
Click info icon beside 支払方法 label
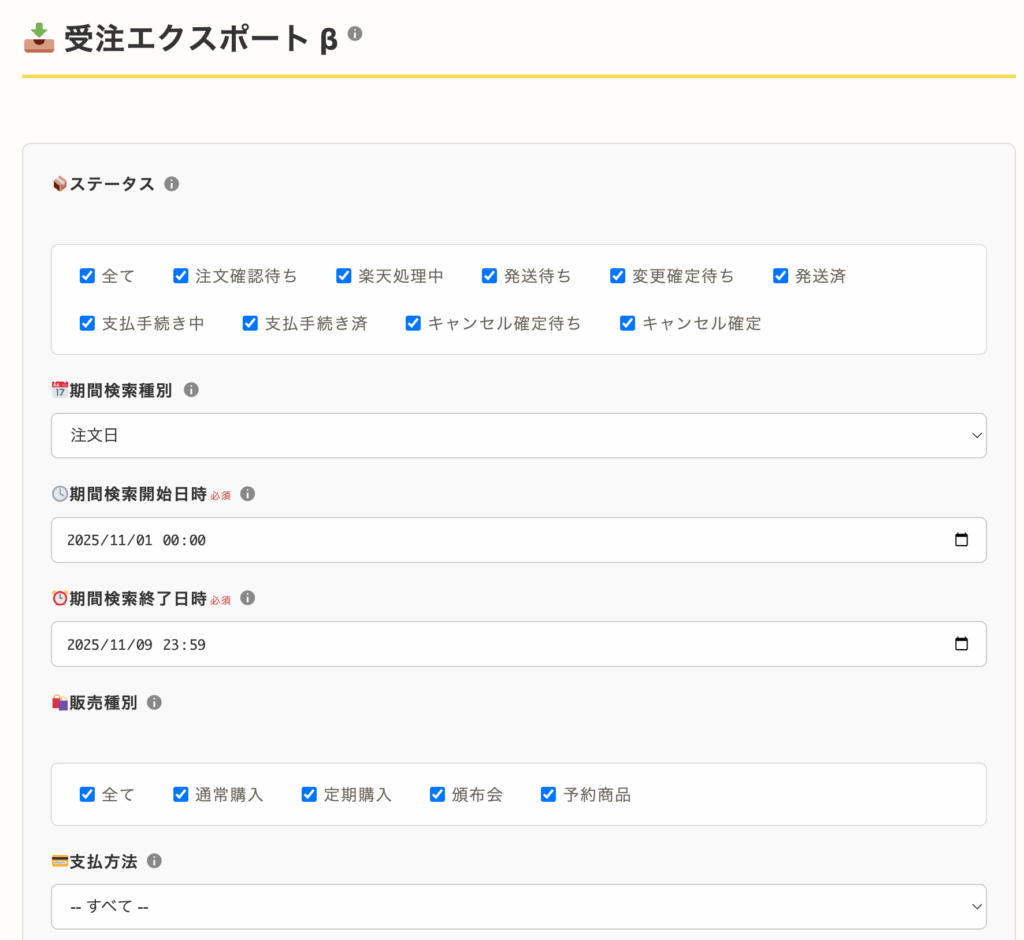[x=154, y=861]
